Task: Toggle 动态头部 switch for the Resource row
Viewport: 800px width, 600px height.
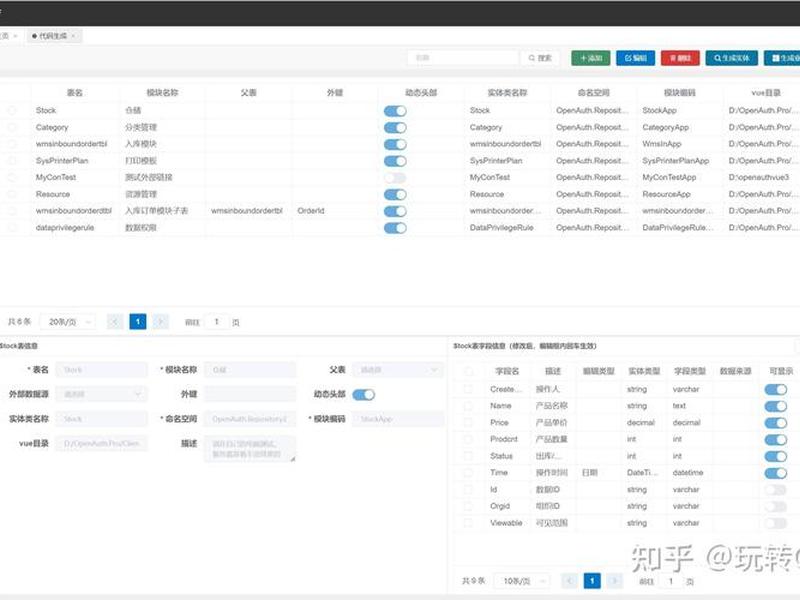Action: click(x=395, y=195)
